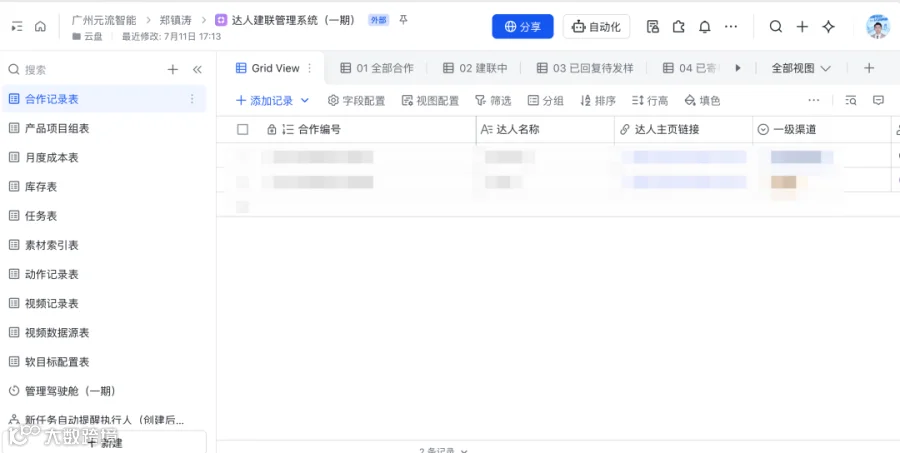Open the 任务表 table
900x453 pixels.
(x=103, y=216)
